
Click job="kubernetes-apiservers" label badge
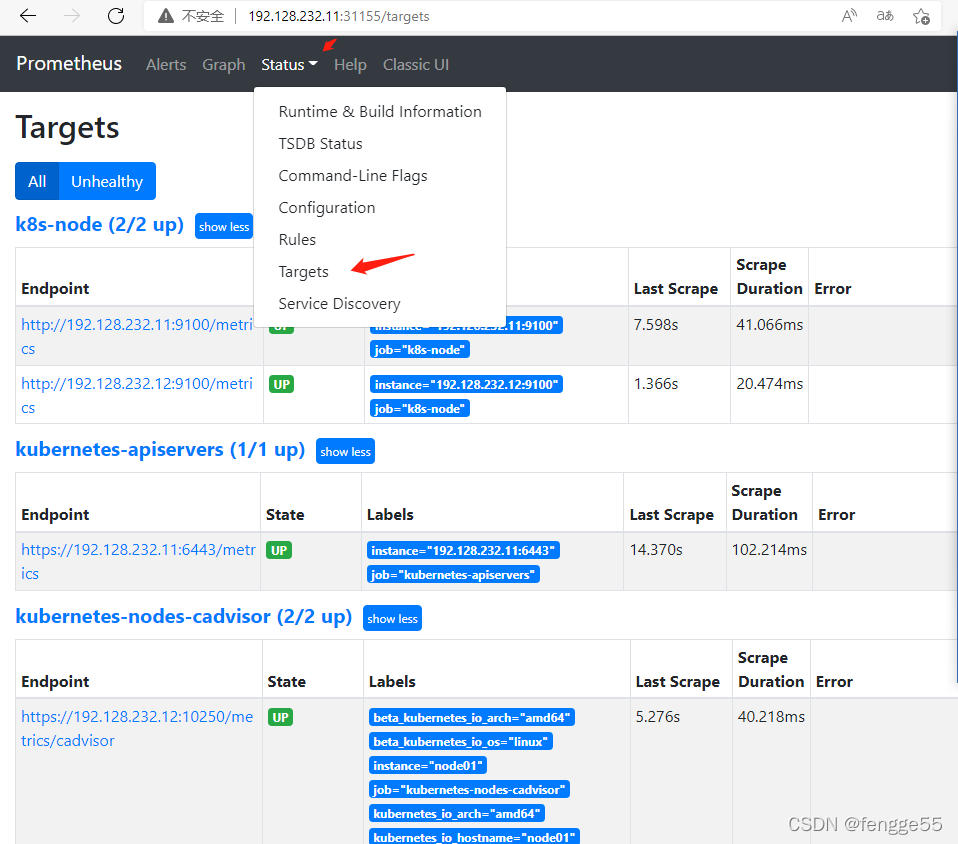pos(453,574)
